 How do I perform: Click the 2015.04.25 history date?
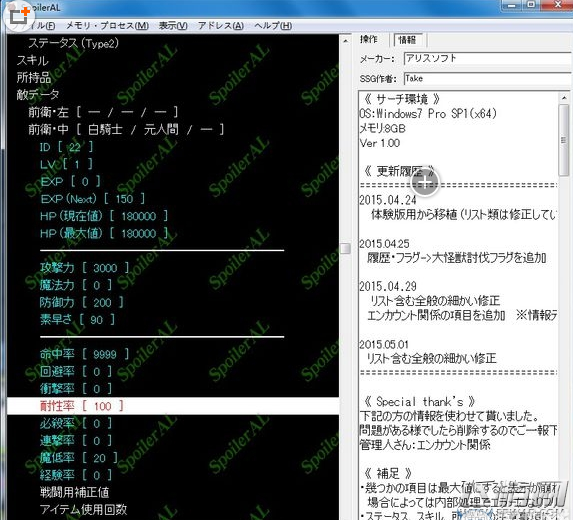point(384,244)
